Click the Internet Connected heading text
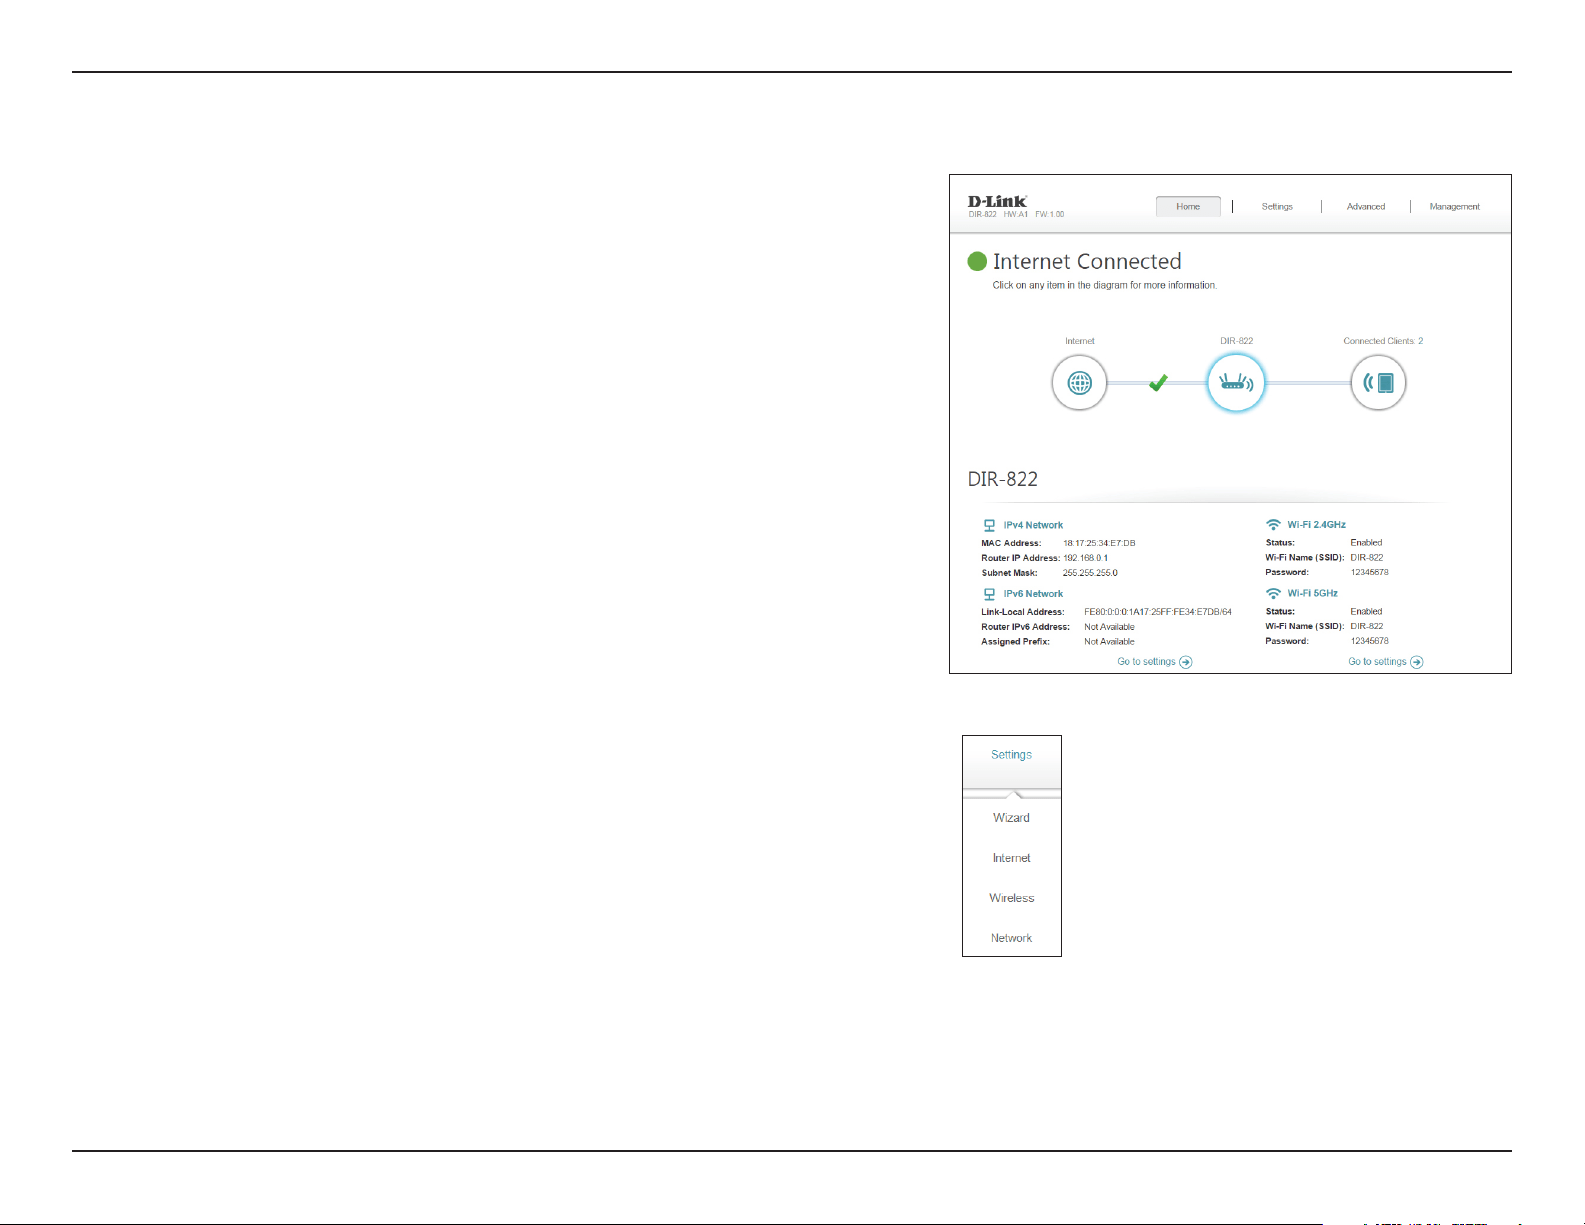Image resolution: width=1585 pixels, height=1225 pixels. pos(1087,262)
